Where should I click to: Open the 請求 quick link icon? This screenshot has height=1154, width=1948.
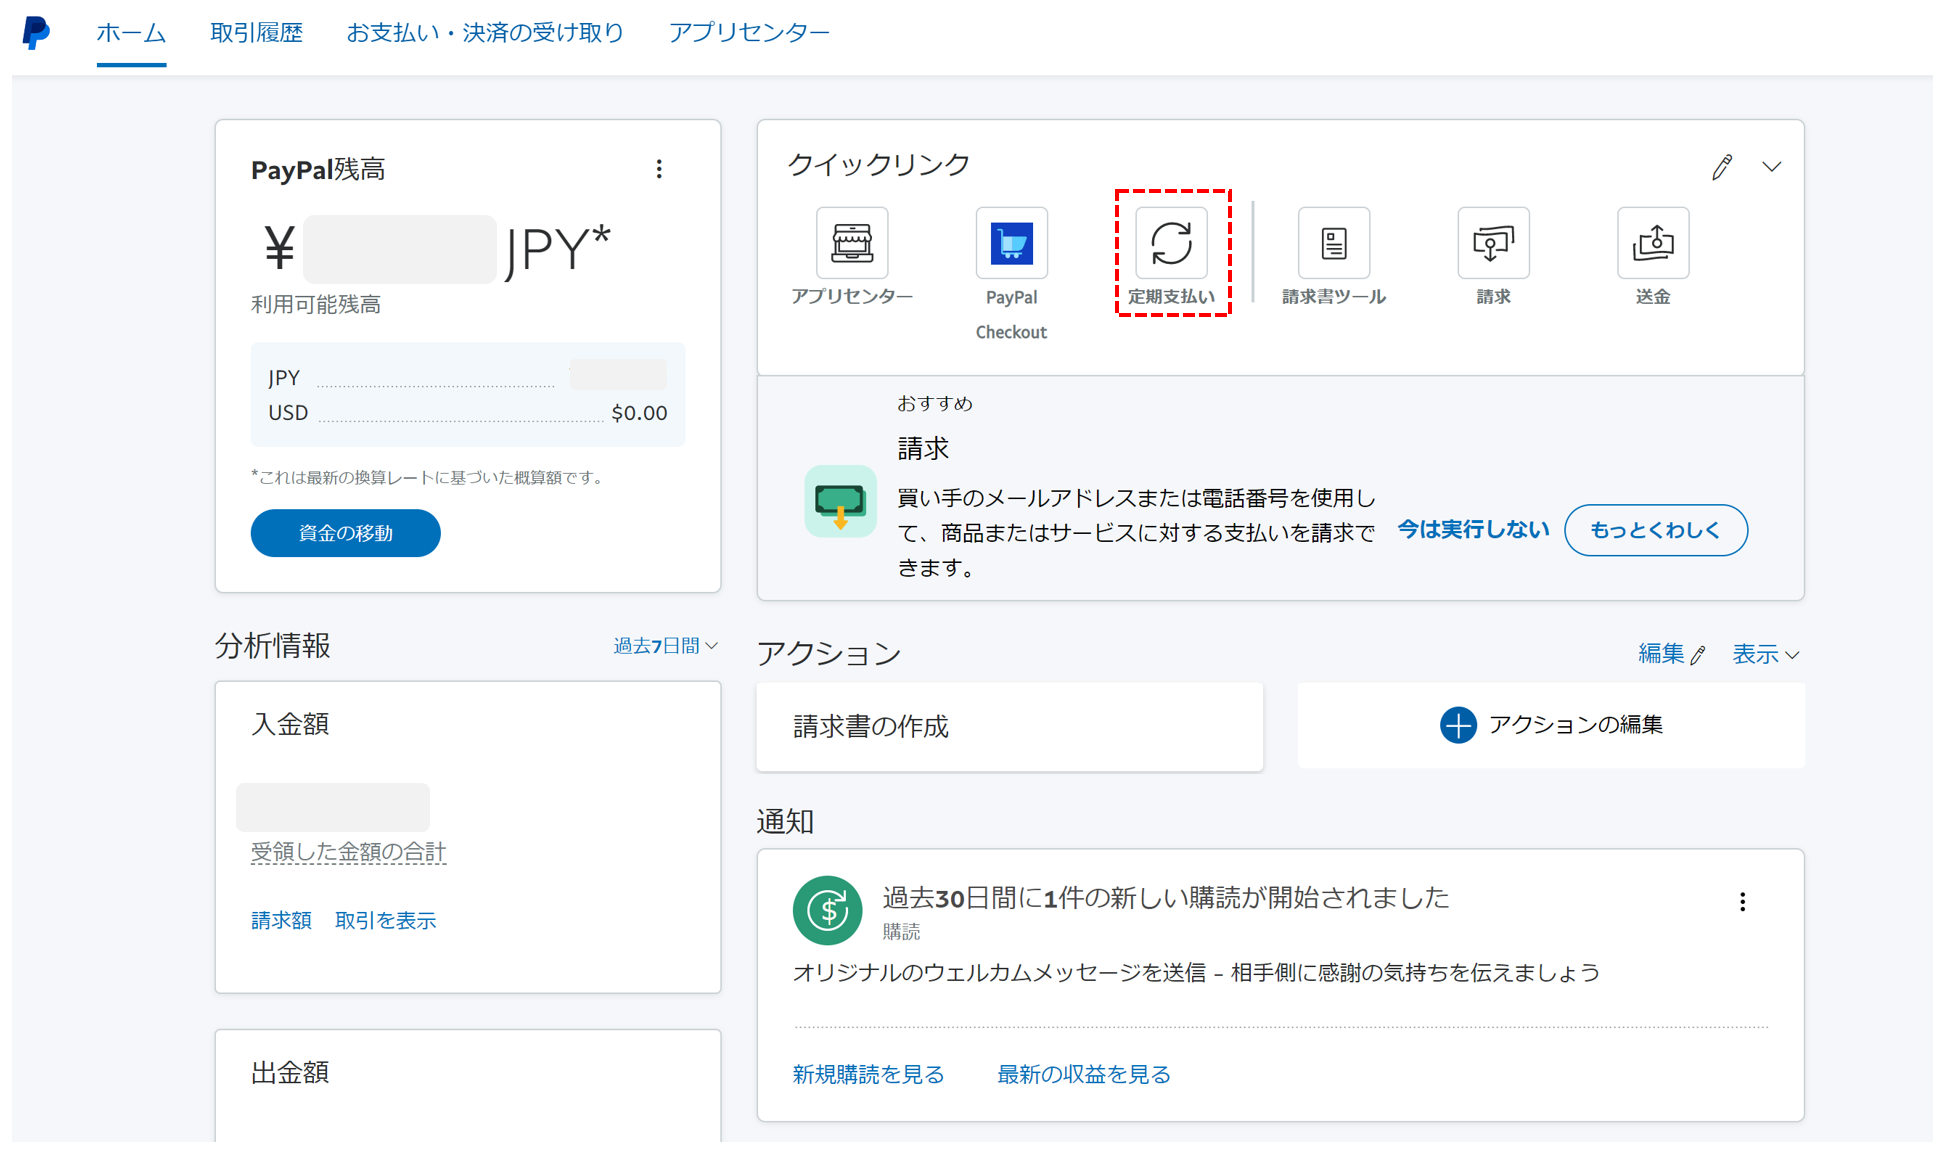click(x=1494, y=243)
